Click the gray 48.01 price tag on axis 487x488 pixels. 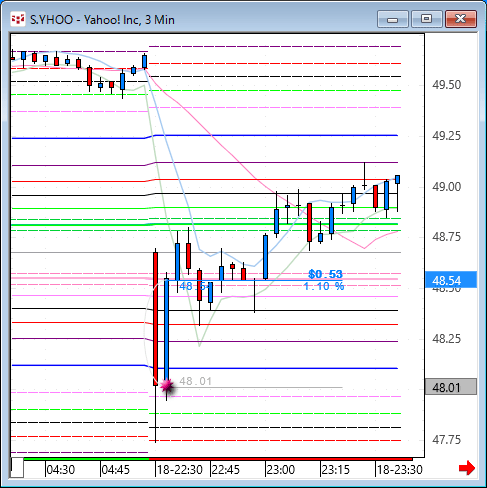[451, 387]
